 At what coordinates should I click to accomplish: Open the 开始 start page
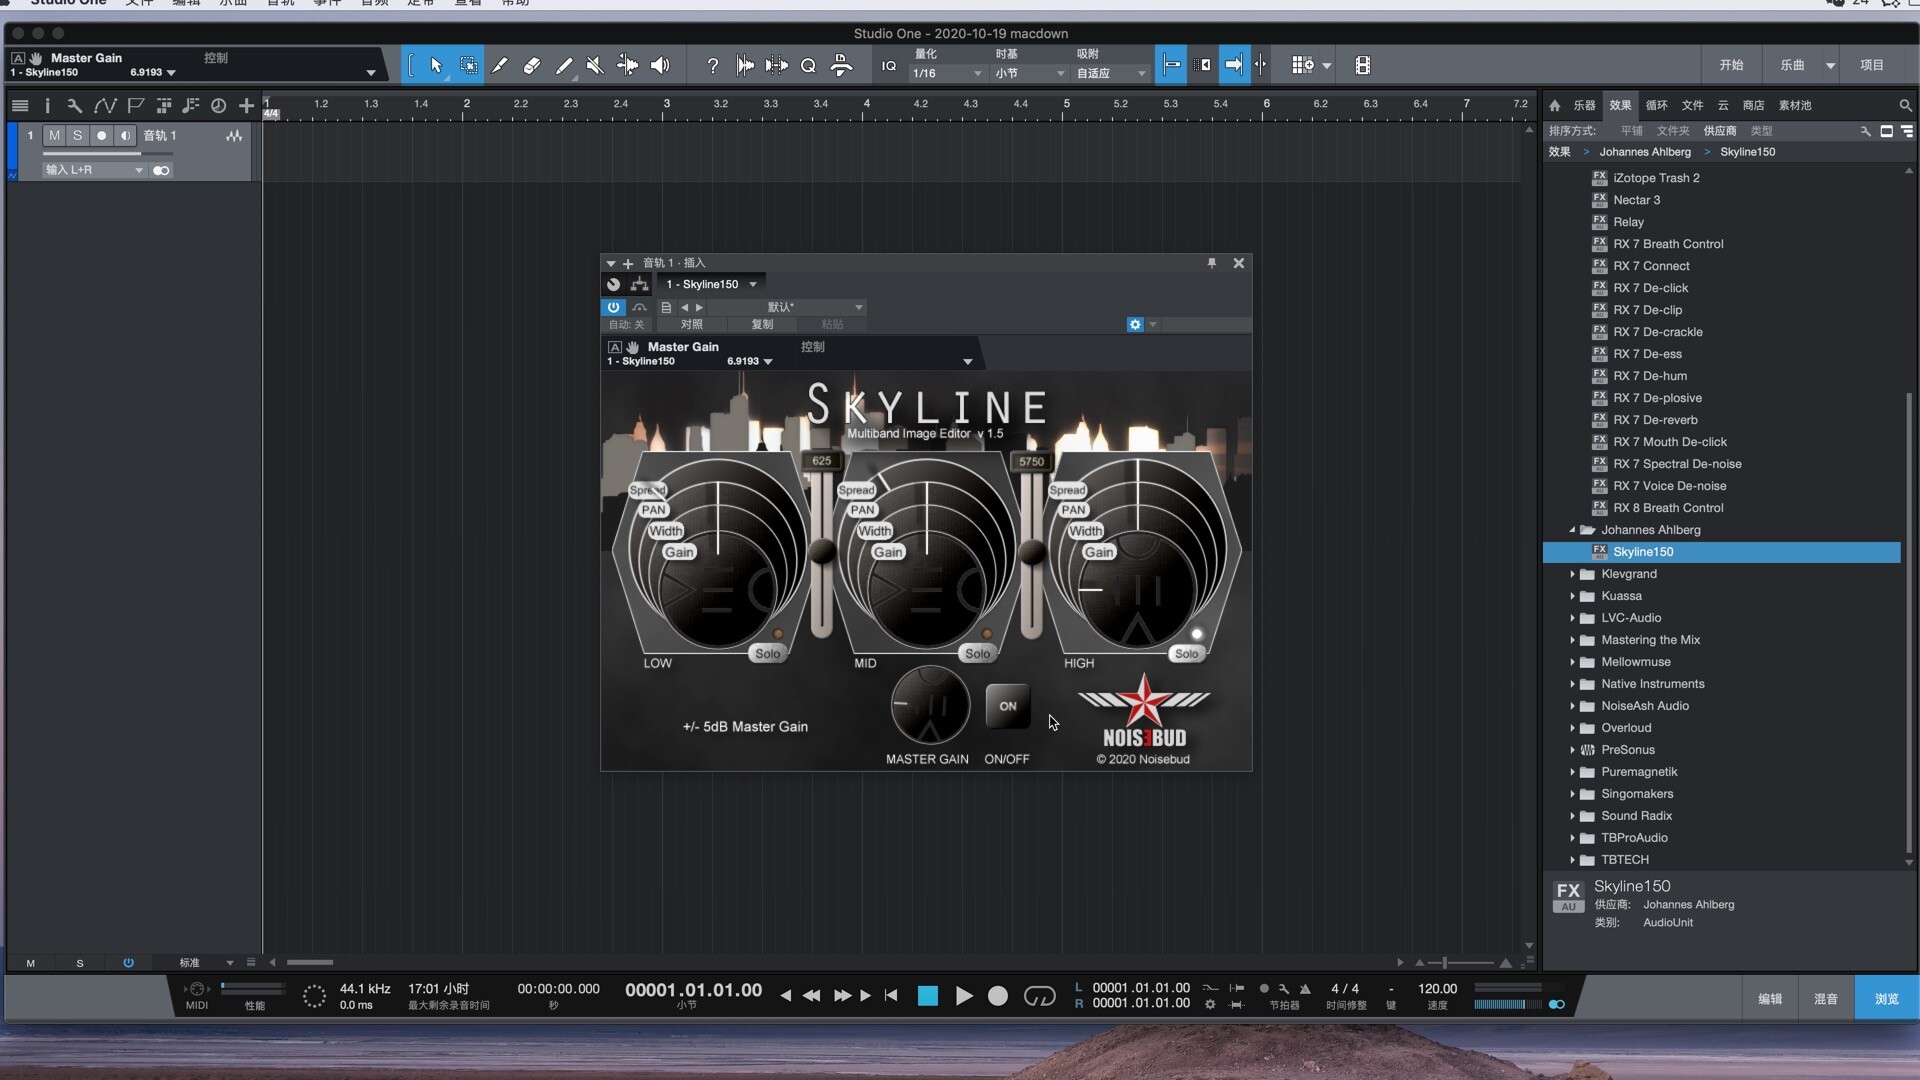(1731, 65)
